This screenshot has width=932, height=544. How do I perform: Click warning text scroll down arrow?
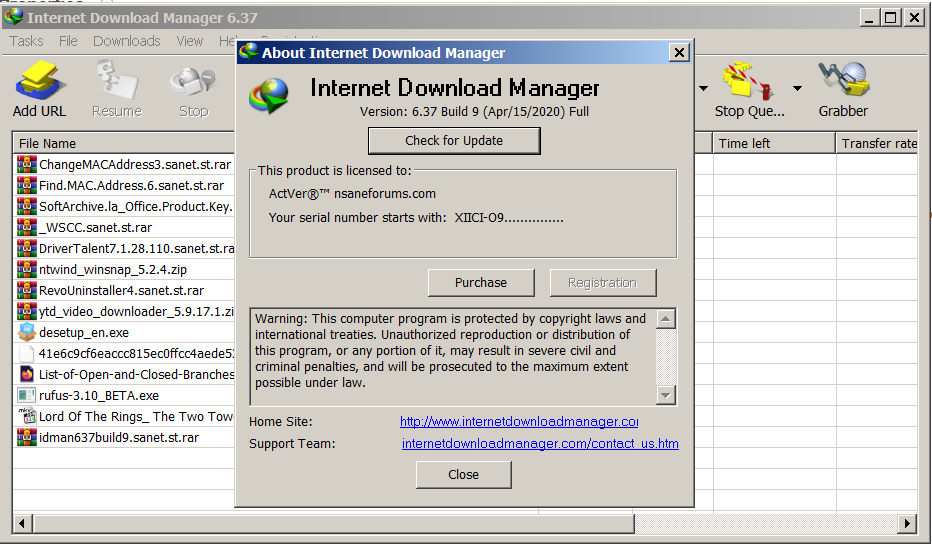pos(666,394)
